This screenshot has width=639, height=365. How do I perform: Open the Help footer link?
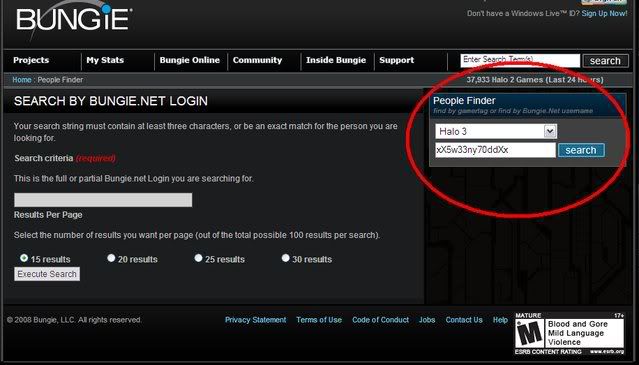pos(500,320)
